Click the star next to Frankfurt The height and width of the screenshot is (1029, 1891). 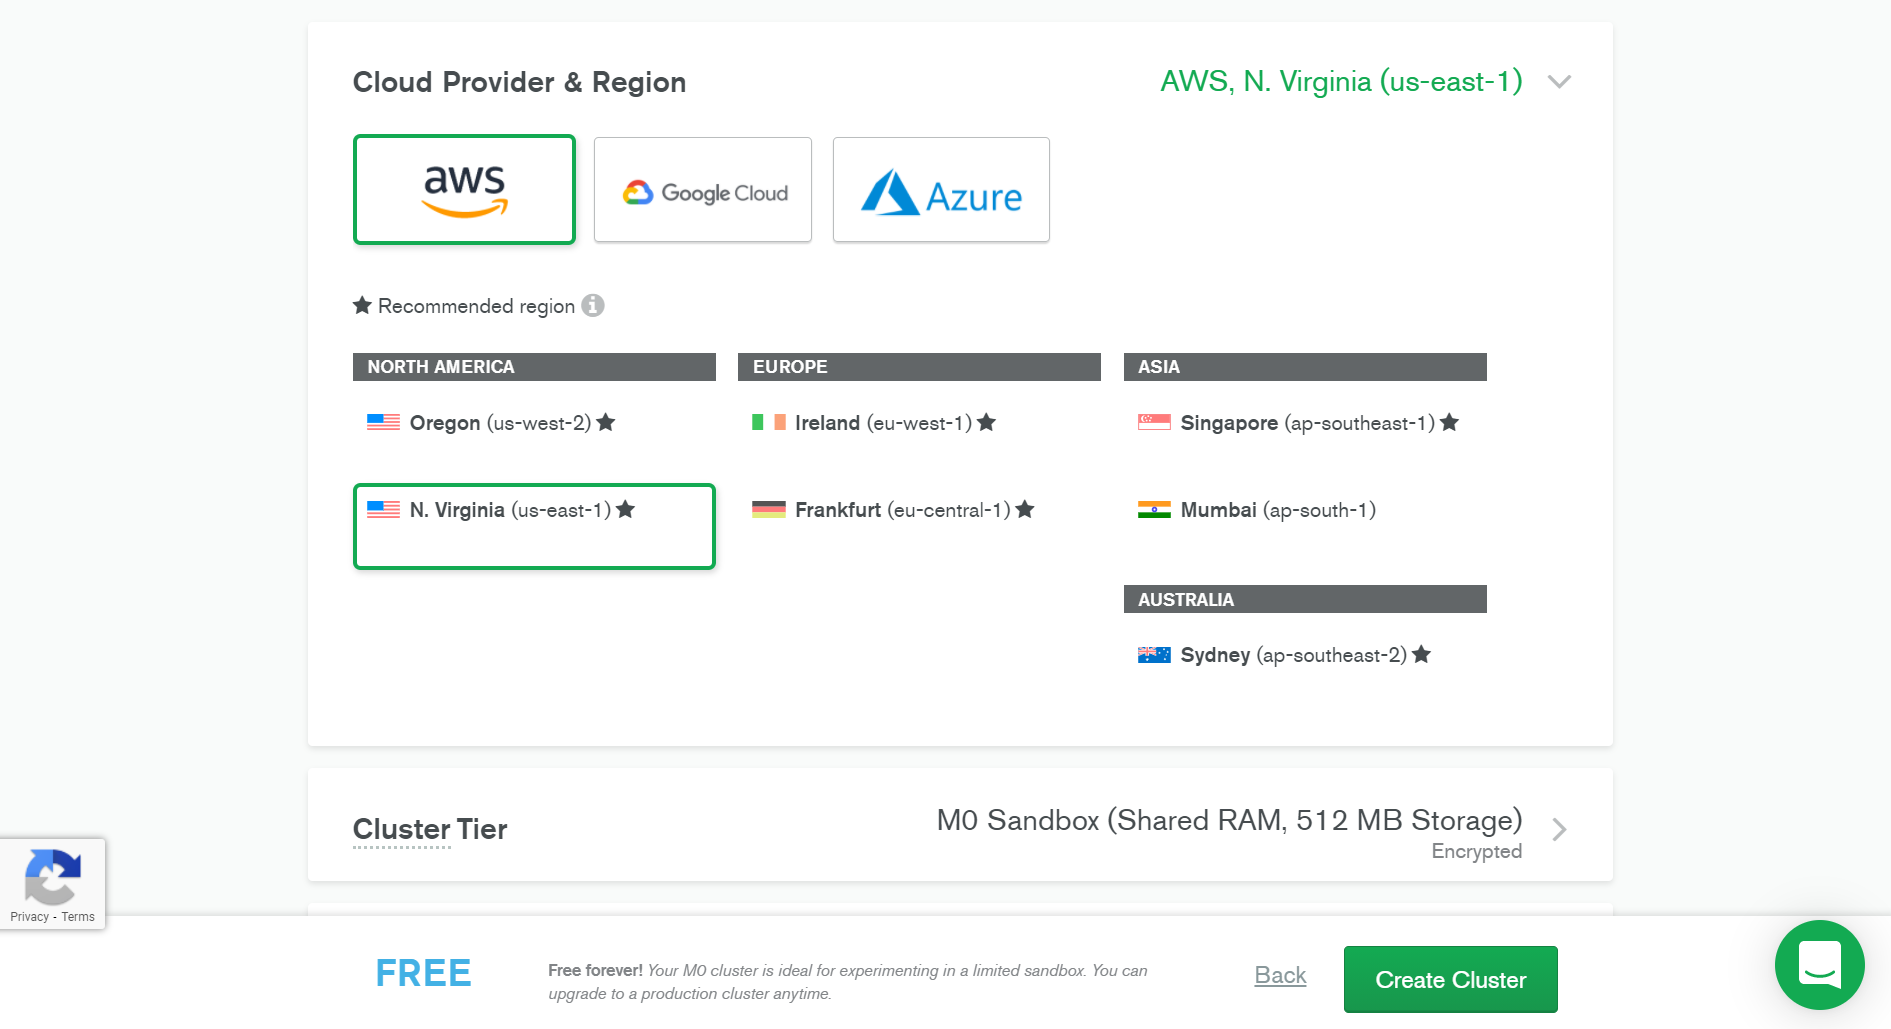(x=1025, y=509)
